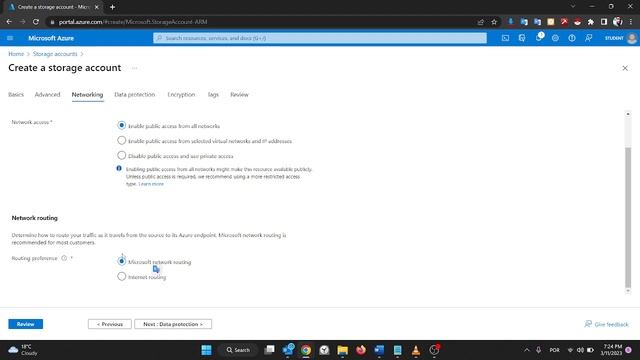Click the browser back arrow
Screen dimensions: 640x360
(9, 22)
